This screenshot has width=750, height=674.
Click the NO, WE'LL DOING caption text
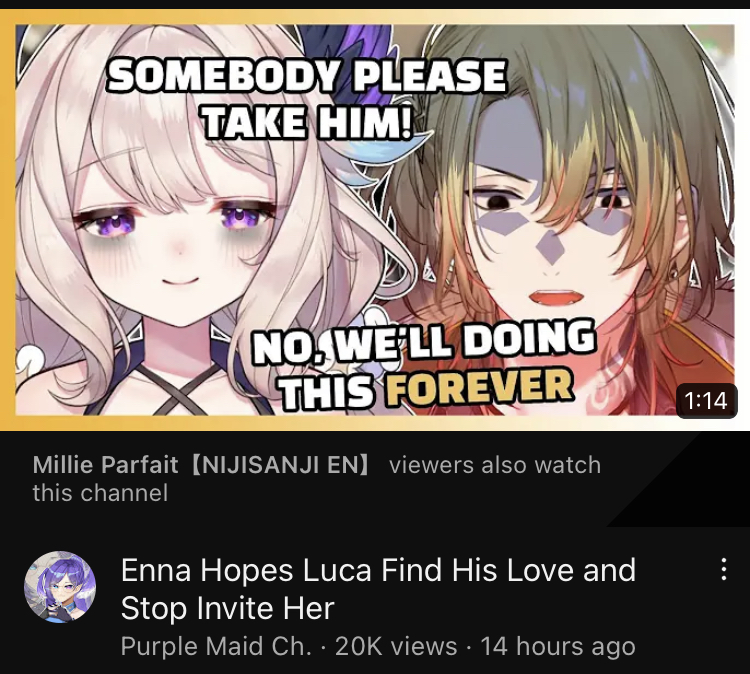(424, 343)
